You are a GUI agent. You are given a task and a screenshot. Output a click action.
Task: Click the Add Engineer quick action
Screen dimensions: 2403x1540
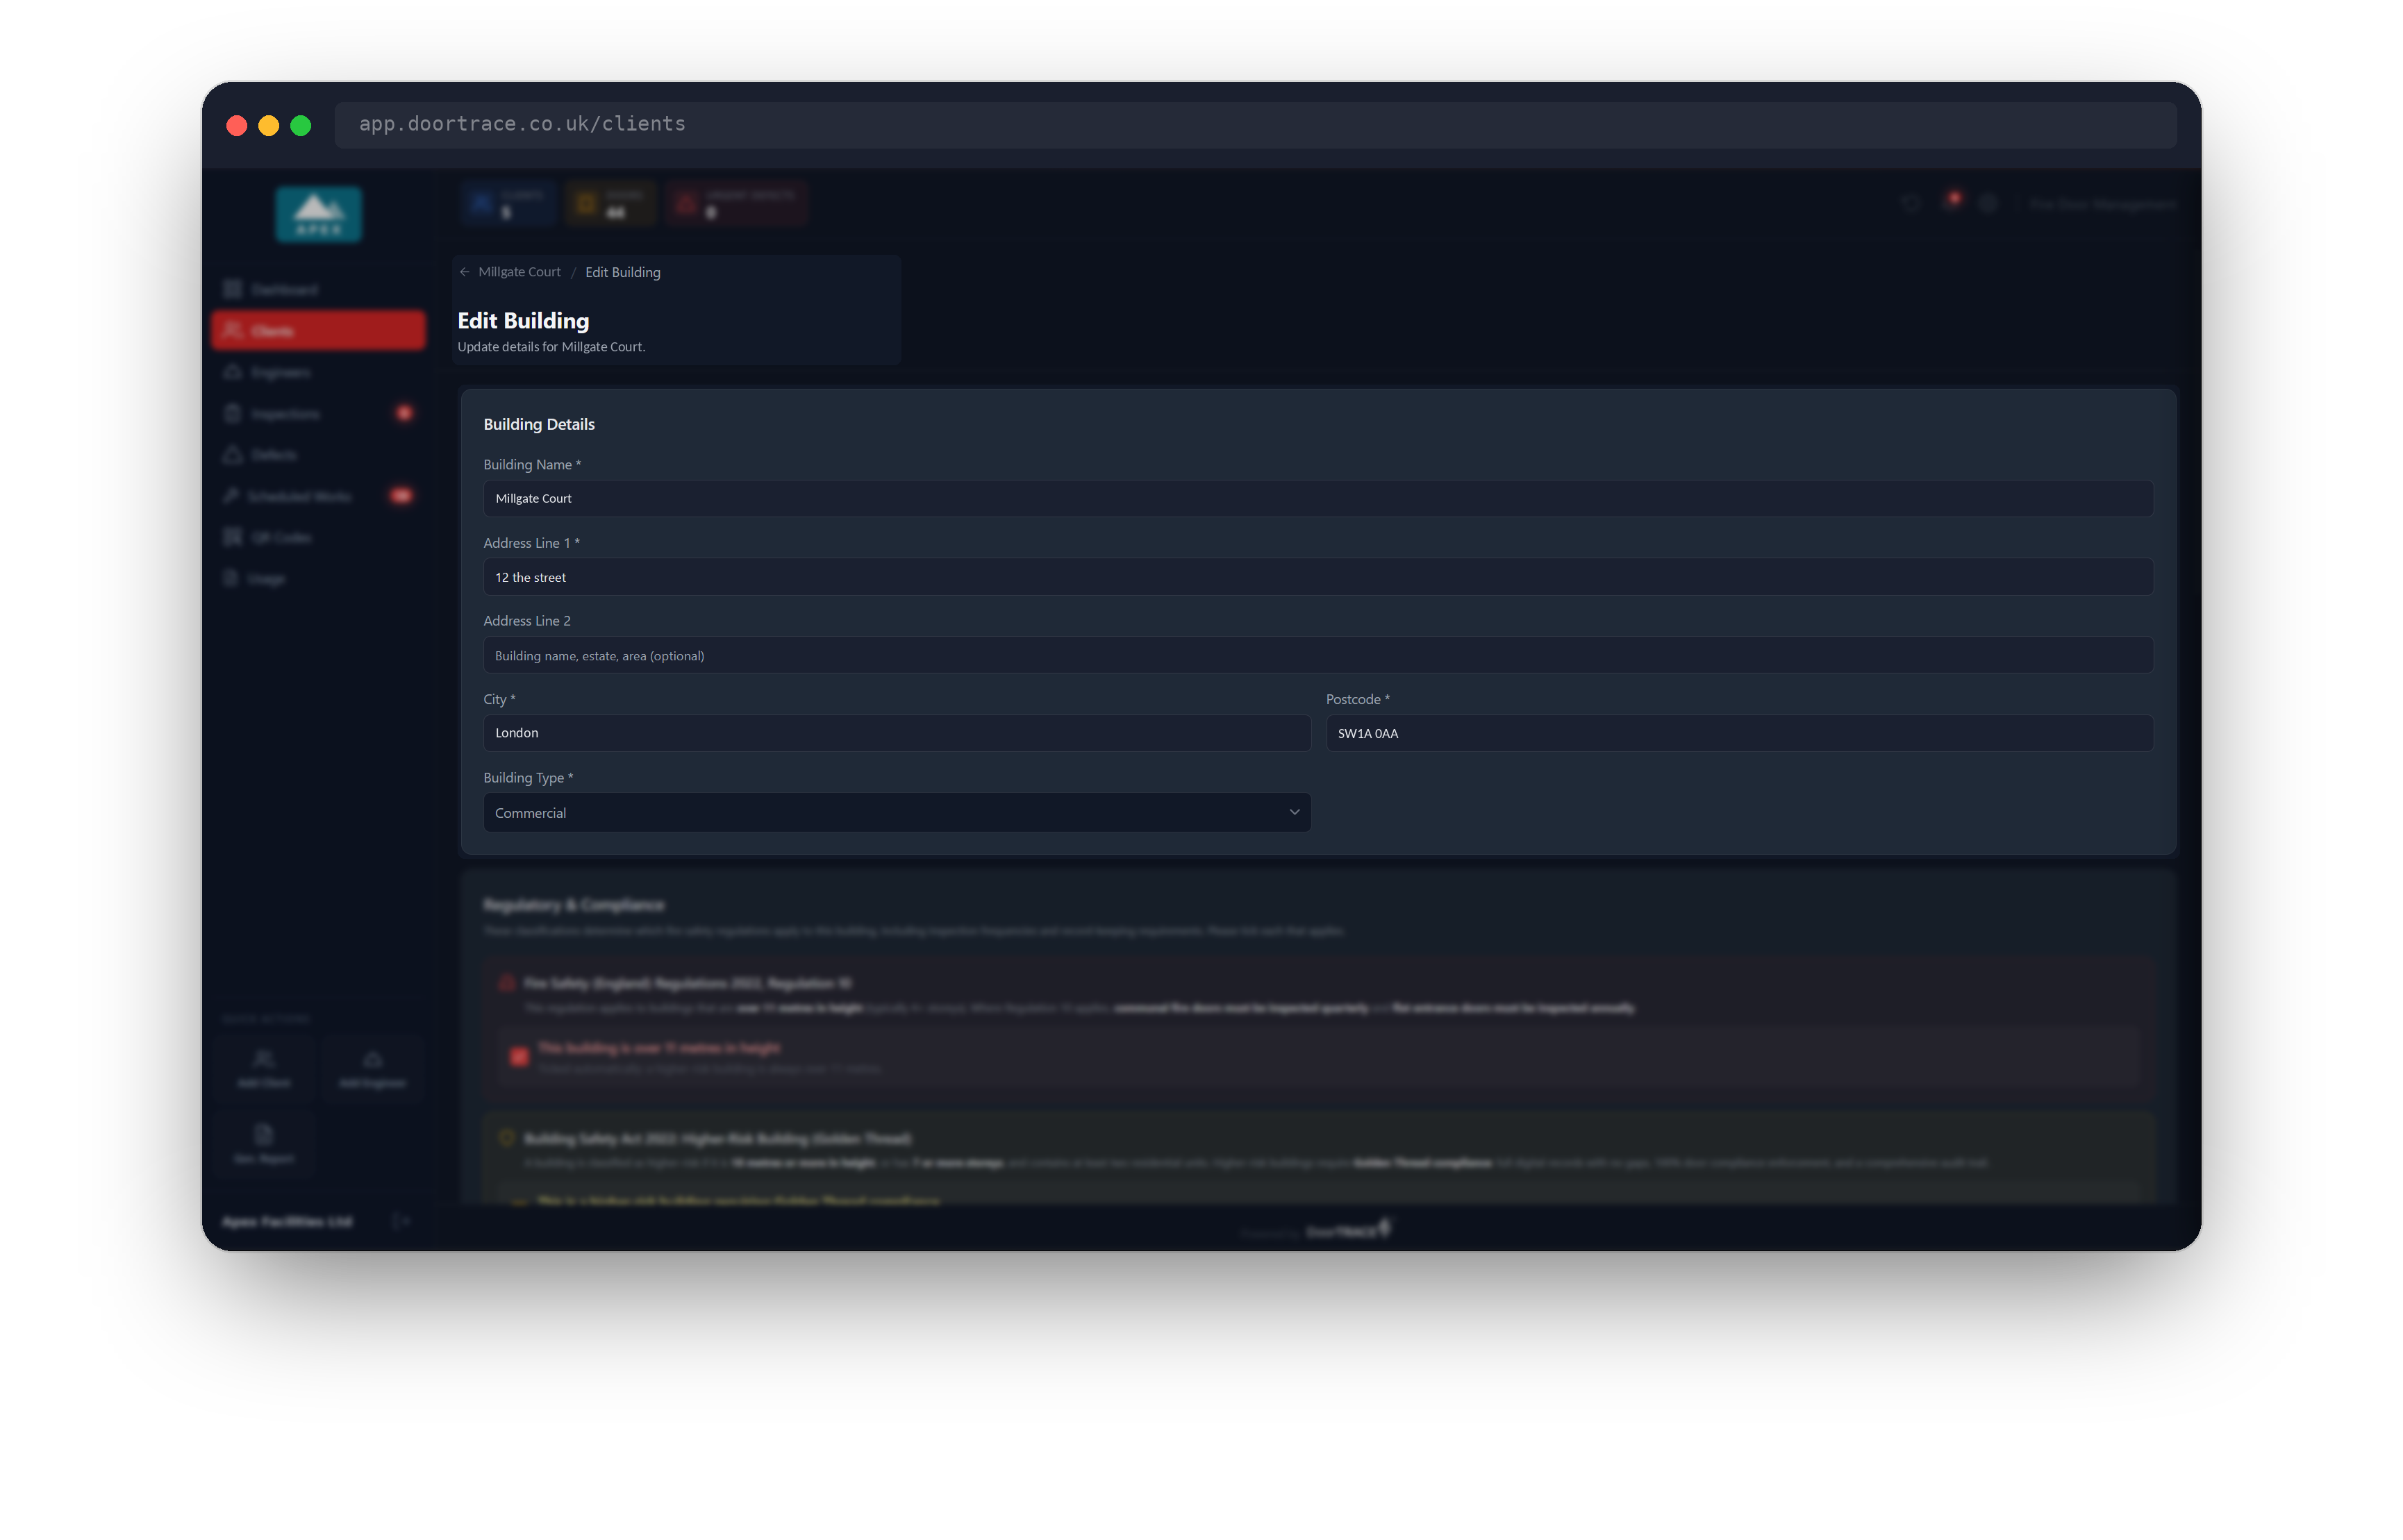tap(372, 1069)
